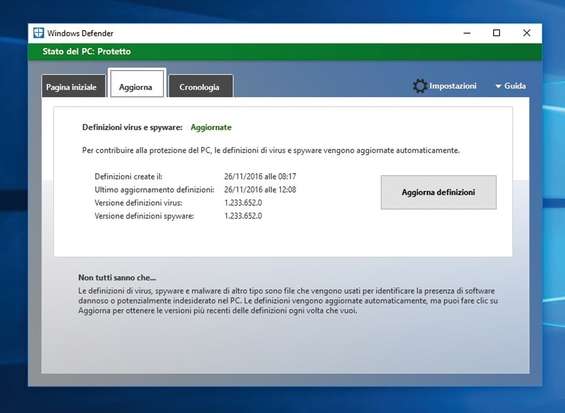565x413 pixels.
Task: Click the Aggiorna definizioni button
Action: [439, 192]
